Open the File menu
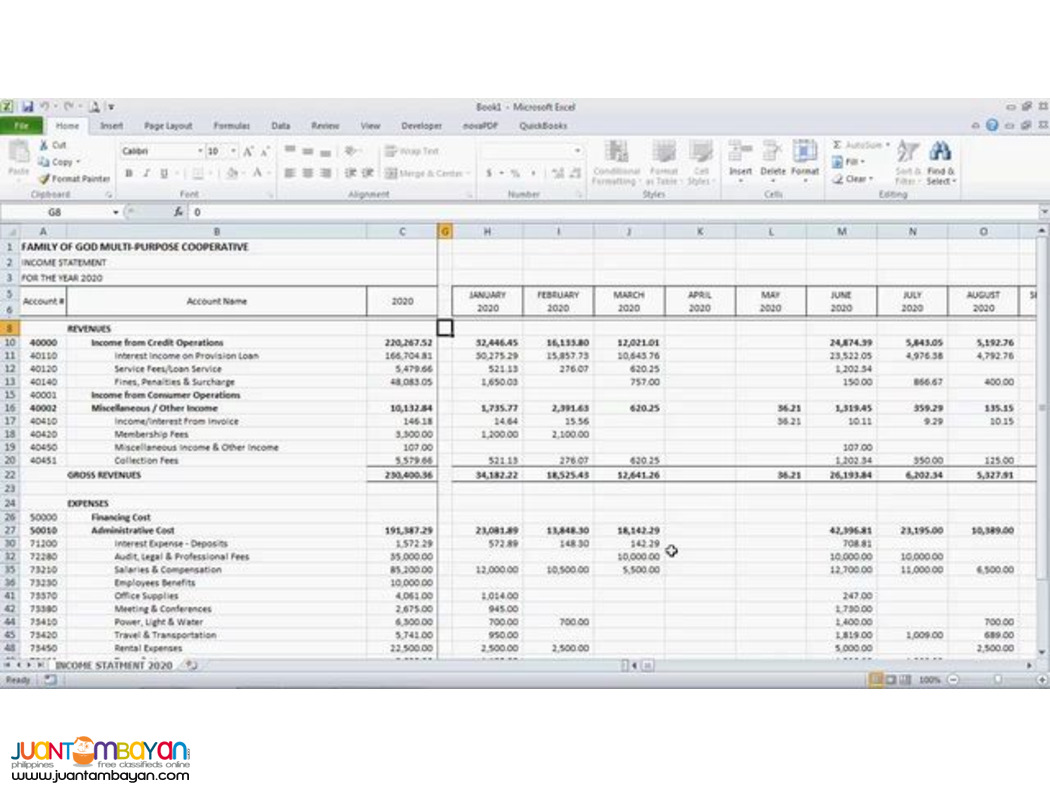The width and height of the screenshot is (1050, 788). (x=22, y=126)
